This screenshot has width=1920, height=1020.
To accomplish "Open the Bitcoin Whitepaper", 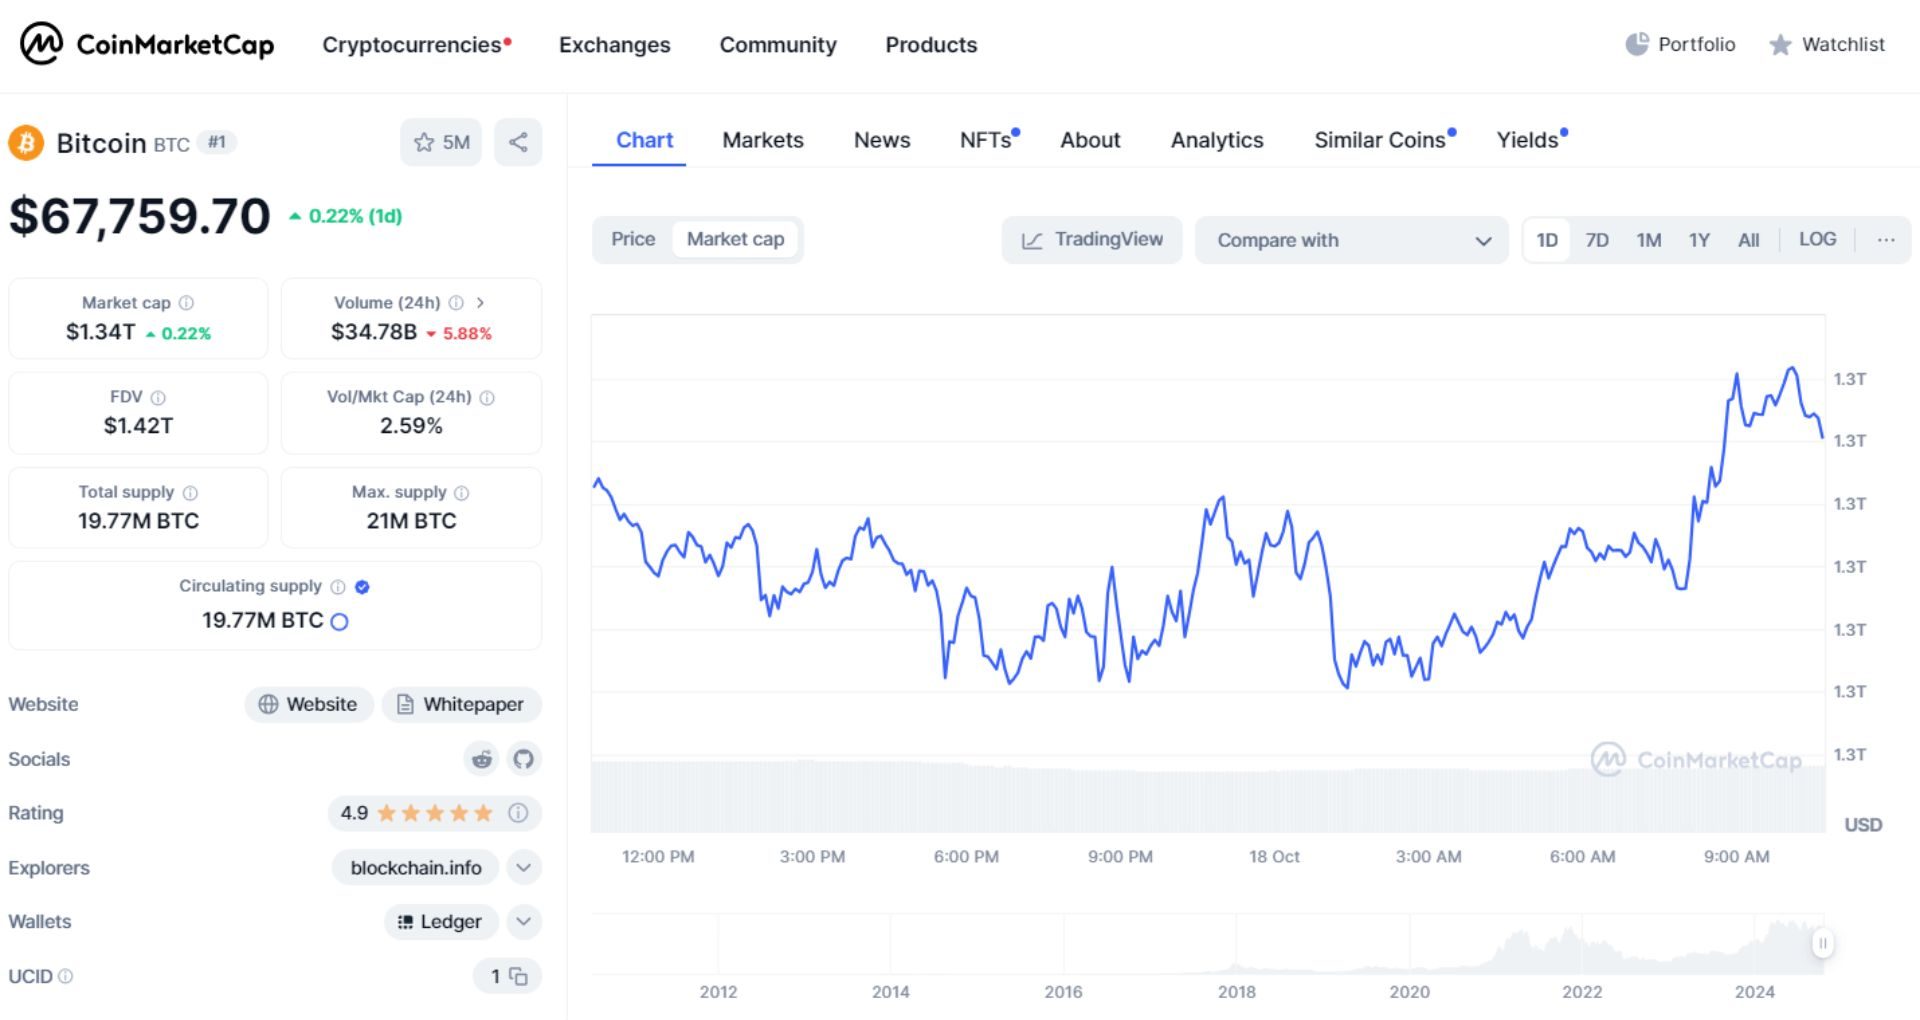I will pyautogui.click(x=461, y=704).
